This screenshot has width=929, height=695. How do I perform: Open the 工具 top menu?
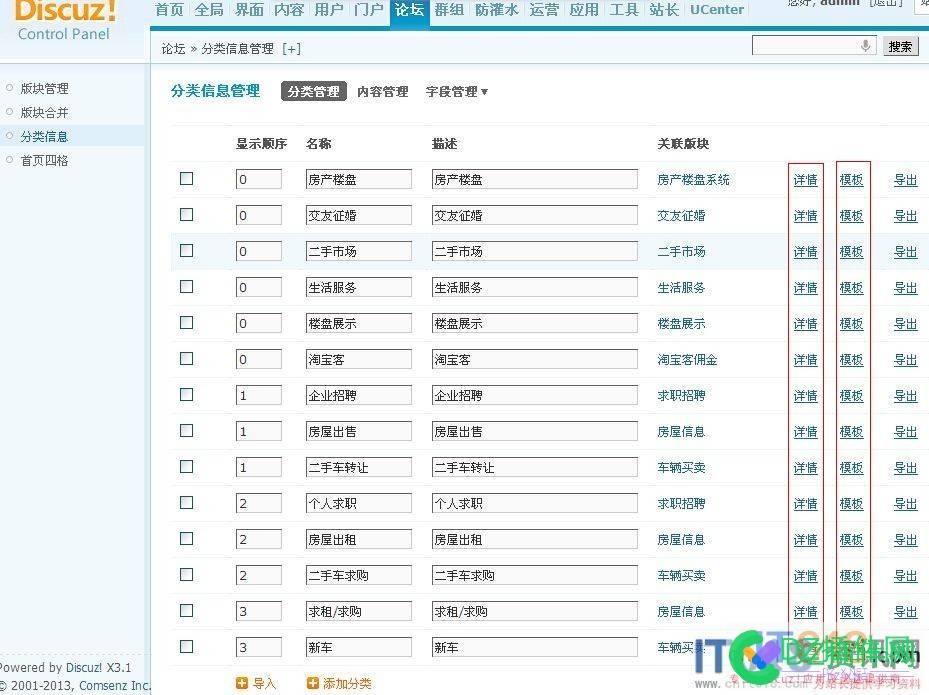click(x=624, y=9)
